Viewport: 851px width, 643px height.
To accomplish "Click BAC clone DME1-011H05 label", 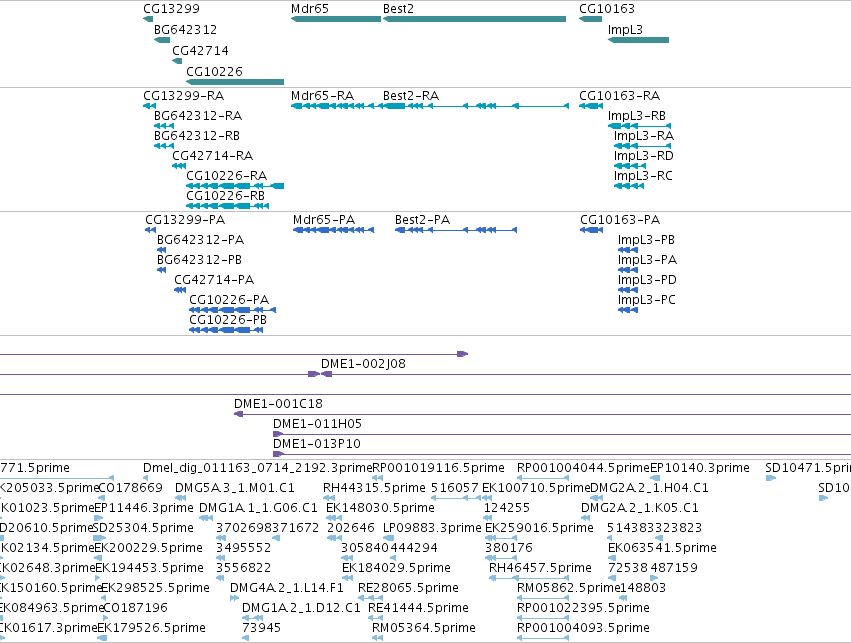I will coord(317,424).
